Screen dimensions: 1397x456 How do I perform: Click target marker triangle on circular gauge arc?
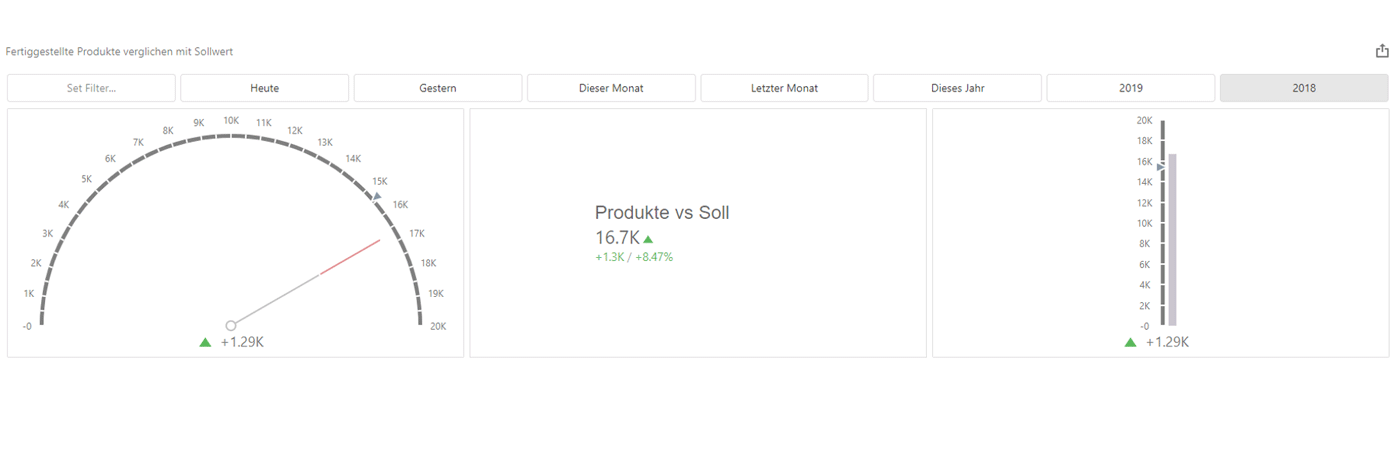tap(377, 197)
